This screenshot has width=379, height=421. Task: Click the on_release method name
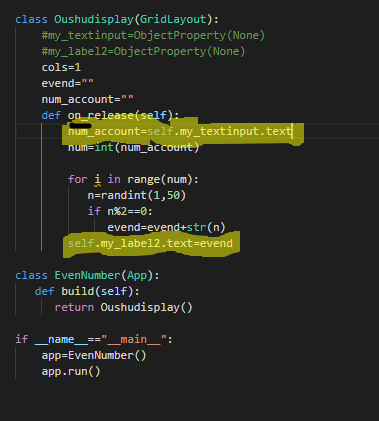click(101, 115)
